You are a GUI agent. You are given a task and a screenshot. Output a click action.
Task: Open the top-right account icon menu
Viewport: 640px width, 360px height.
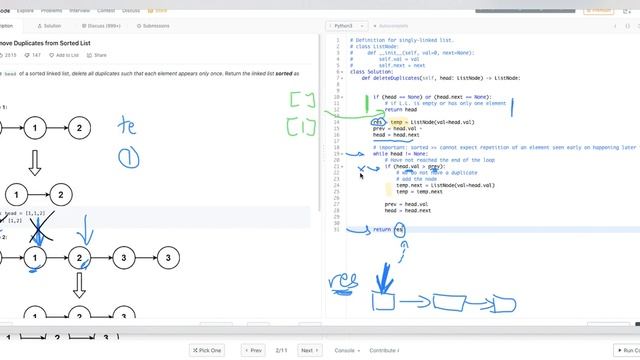pos(627,11)
